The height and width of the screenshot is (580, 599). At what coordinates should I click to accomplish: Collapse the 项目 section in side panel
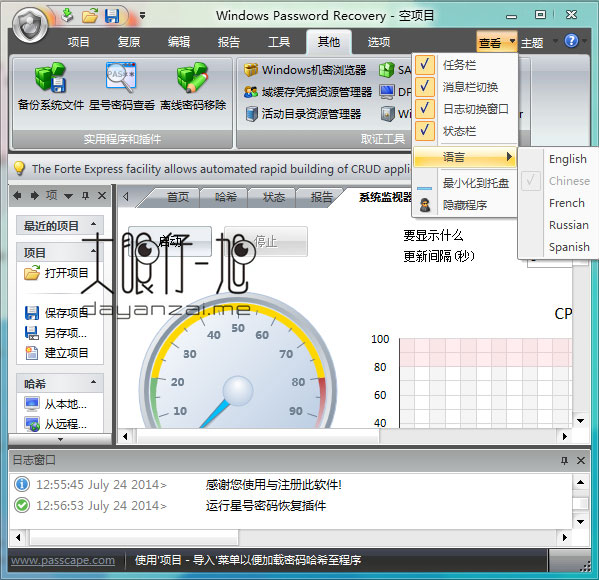pos(94,251)
